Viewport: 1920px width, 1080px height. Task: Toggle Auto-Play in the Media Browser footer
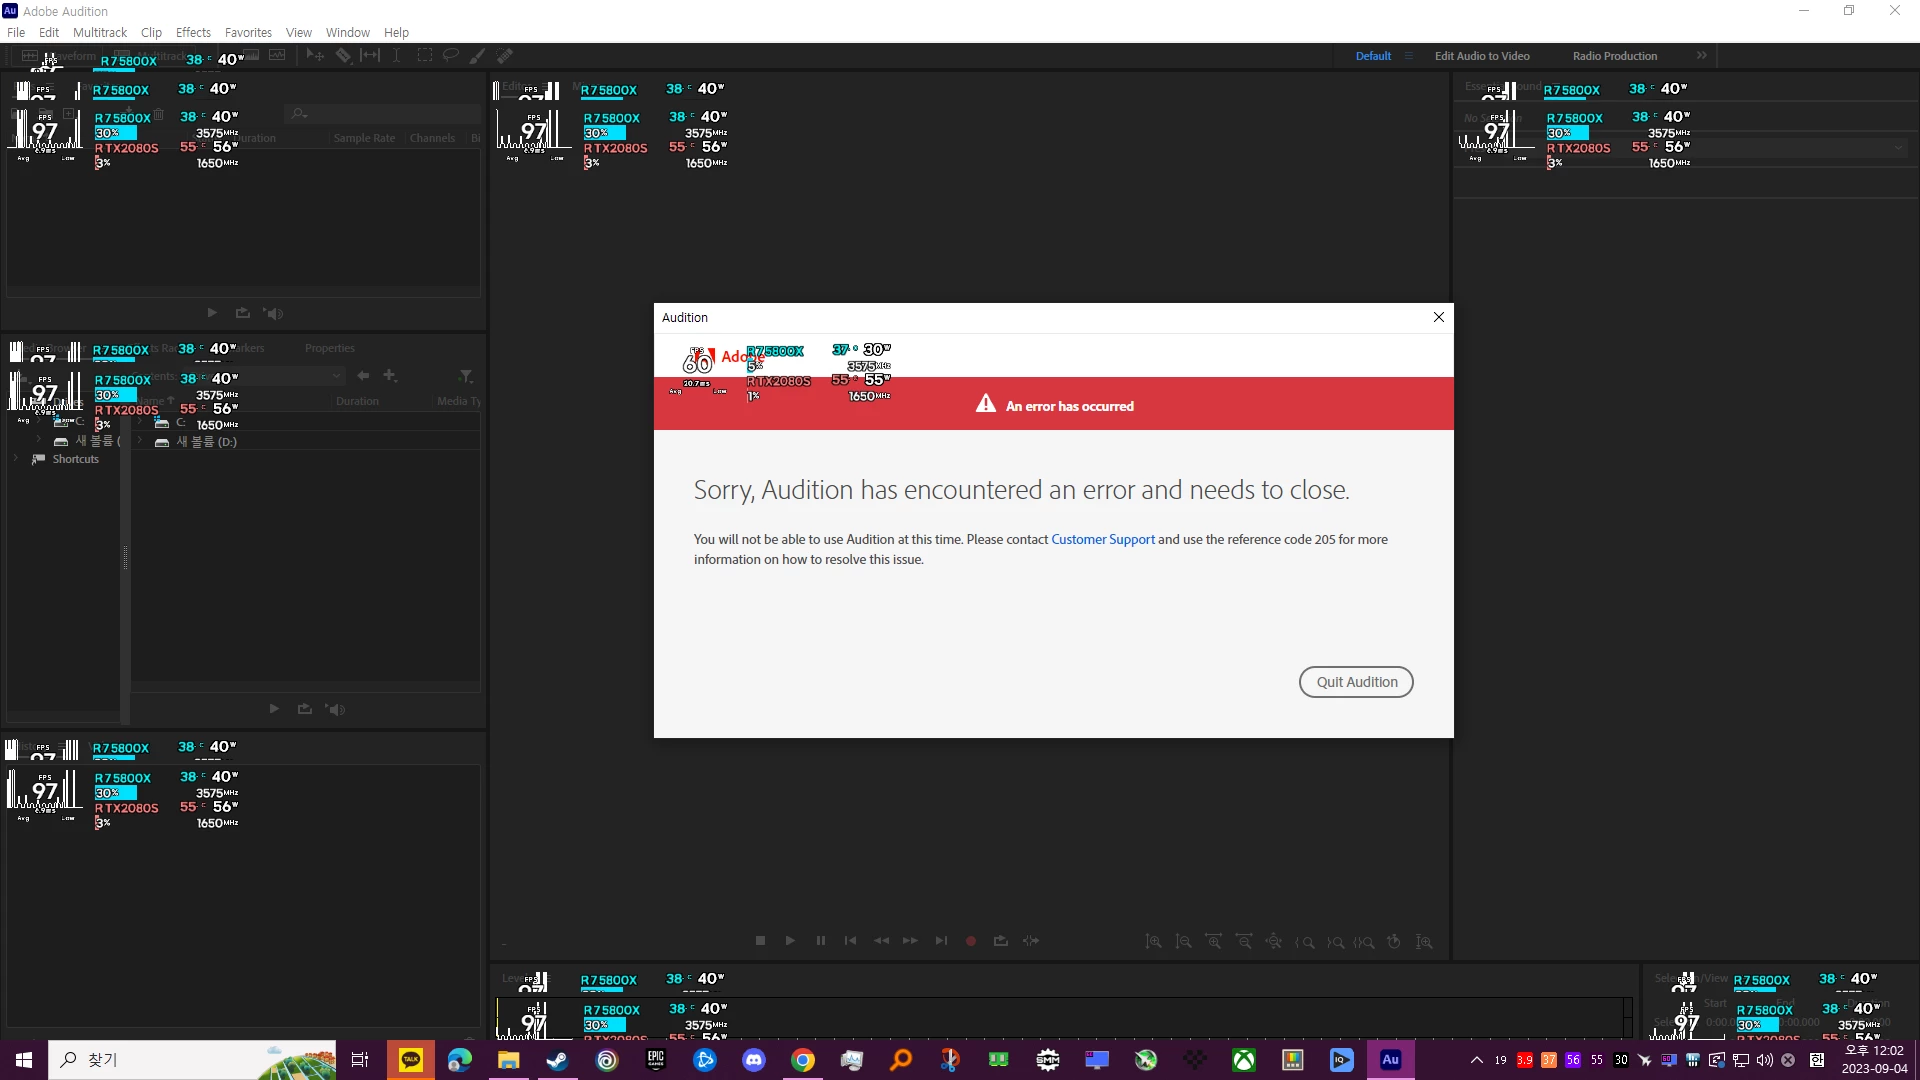point(336,709)
